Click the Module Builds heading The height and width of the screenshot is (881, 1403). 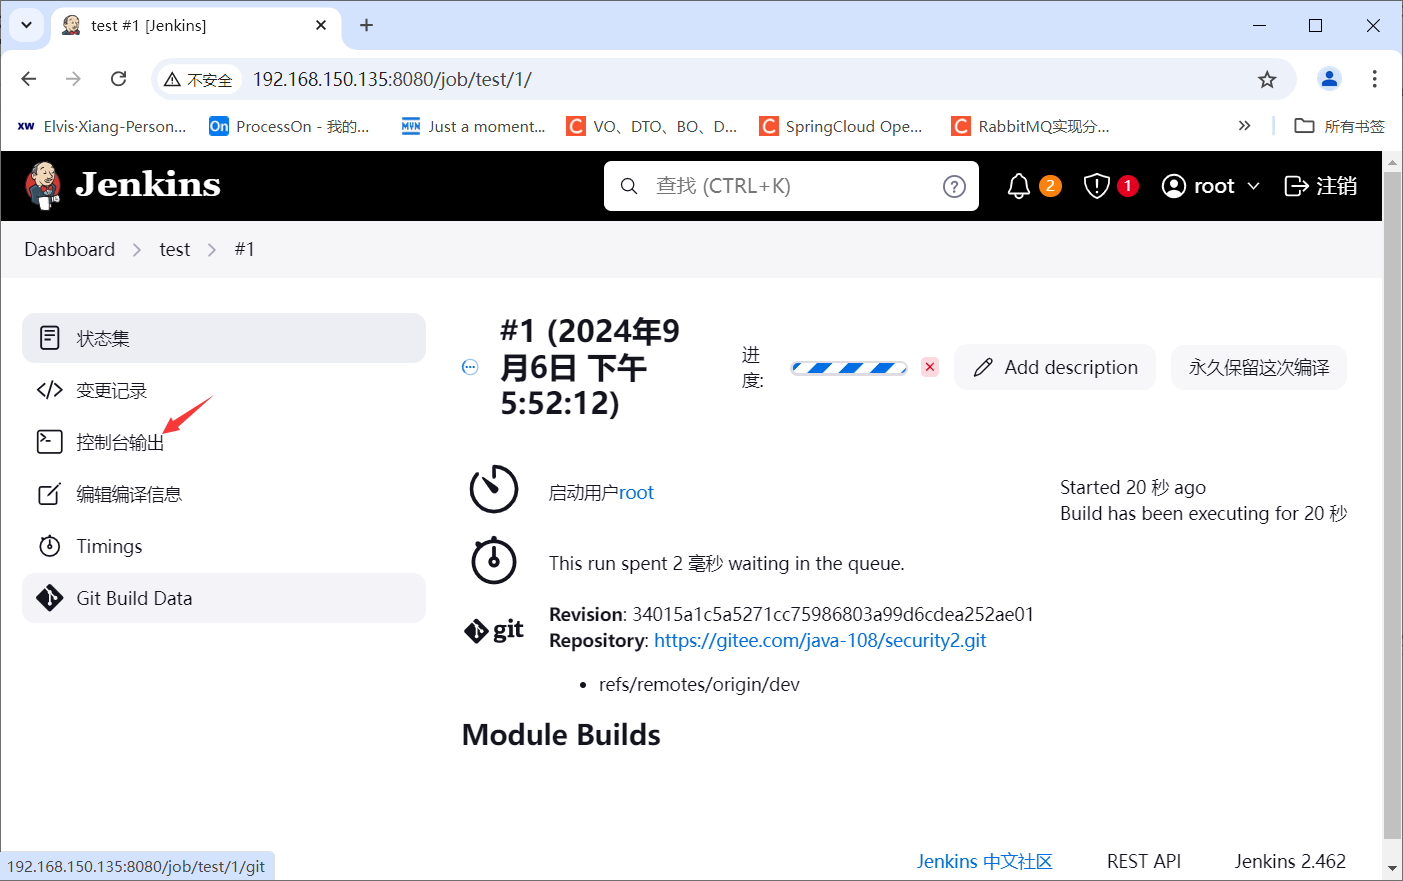click(561, 735)
